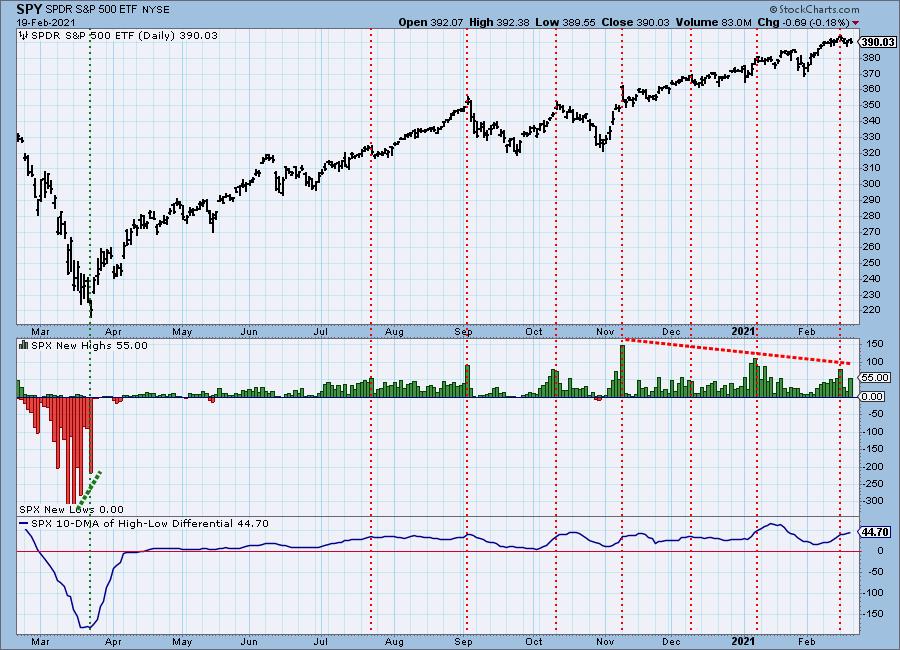
Task: Select the Low 389.55 value
Action: point(565,22)
